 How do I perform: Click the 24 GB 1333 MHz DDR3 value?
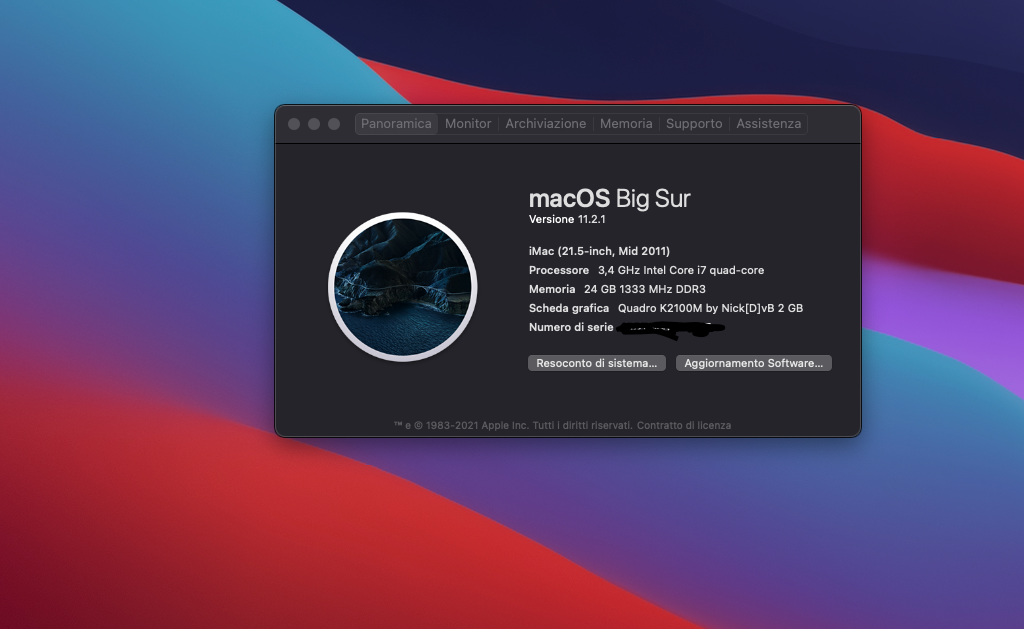click(645, 289)
